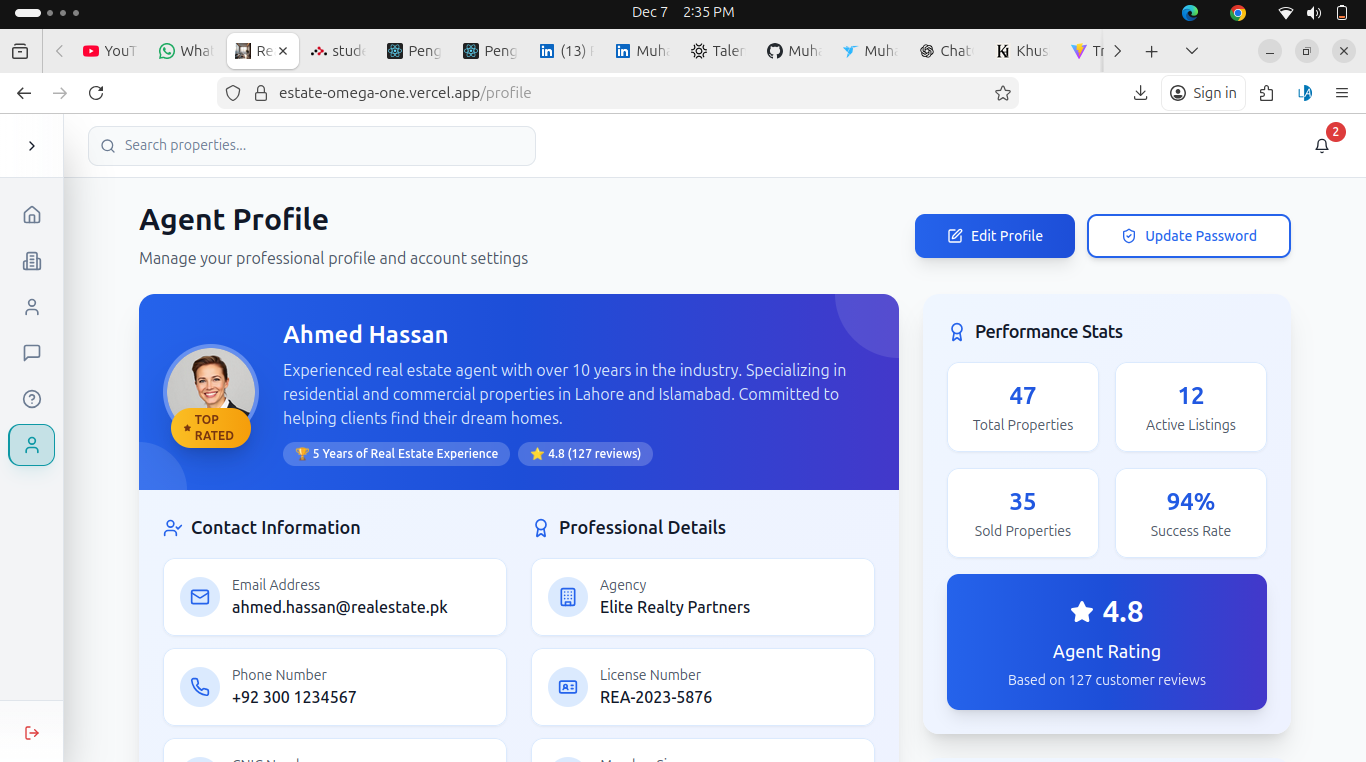Image resolution: width=1366 pixels, height=762 pixels.
Task: Select the highlighted profile icon in sidebar
Action: (32, 445)
